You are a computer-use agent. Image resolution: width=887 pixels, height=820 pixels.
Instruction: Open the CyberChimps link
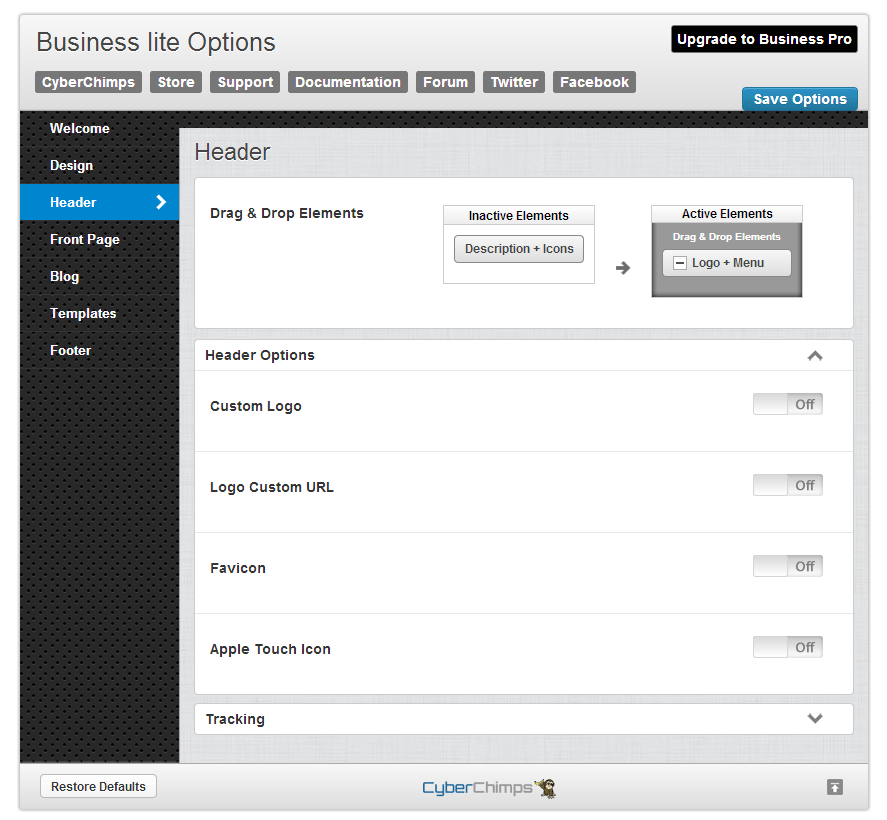coord(88,82)
